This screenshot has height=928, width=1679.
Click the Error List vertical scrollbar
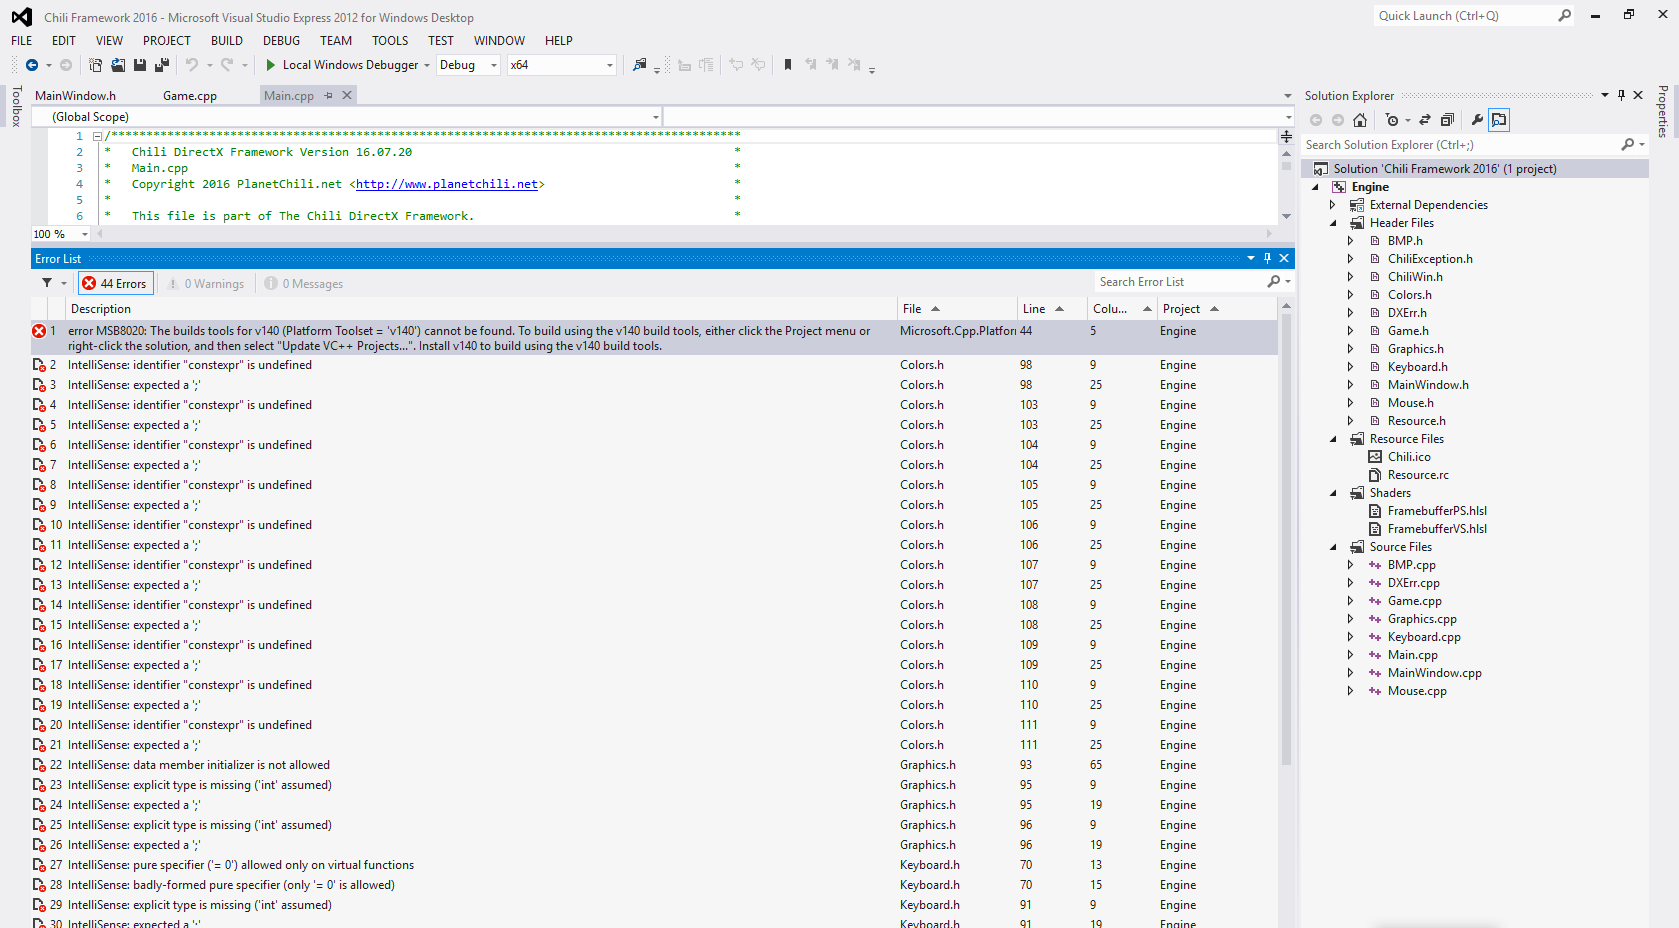coord(1286,540)
